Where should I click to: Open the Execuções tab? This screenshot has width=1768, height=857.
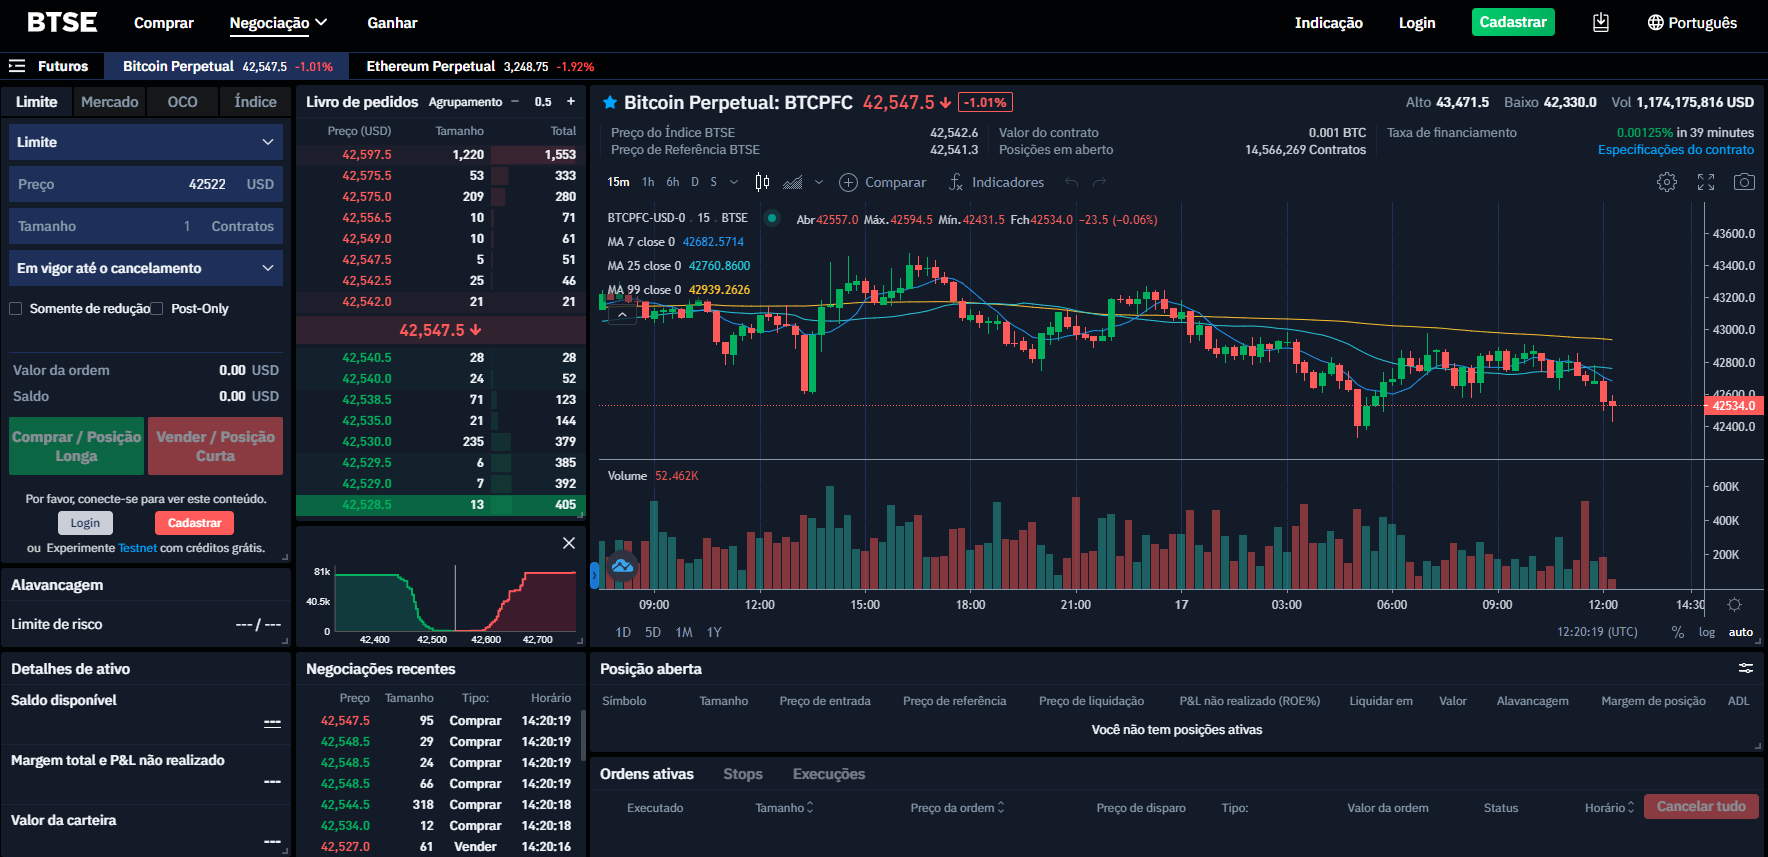tap(829, 774)
